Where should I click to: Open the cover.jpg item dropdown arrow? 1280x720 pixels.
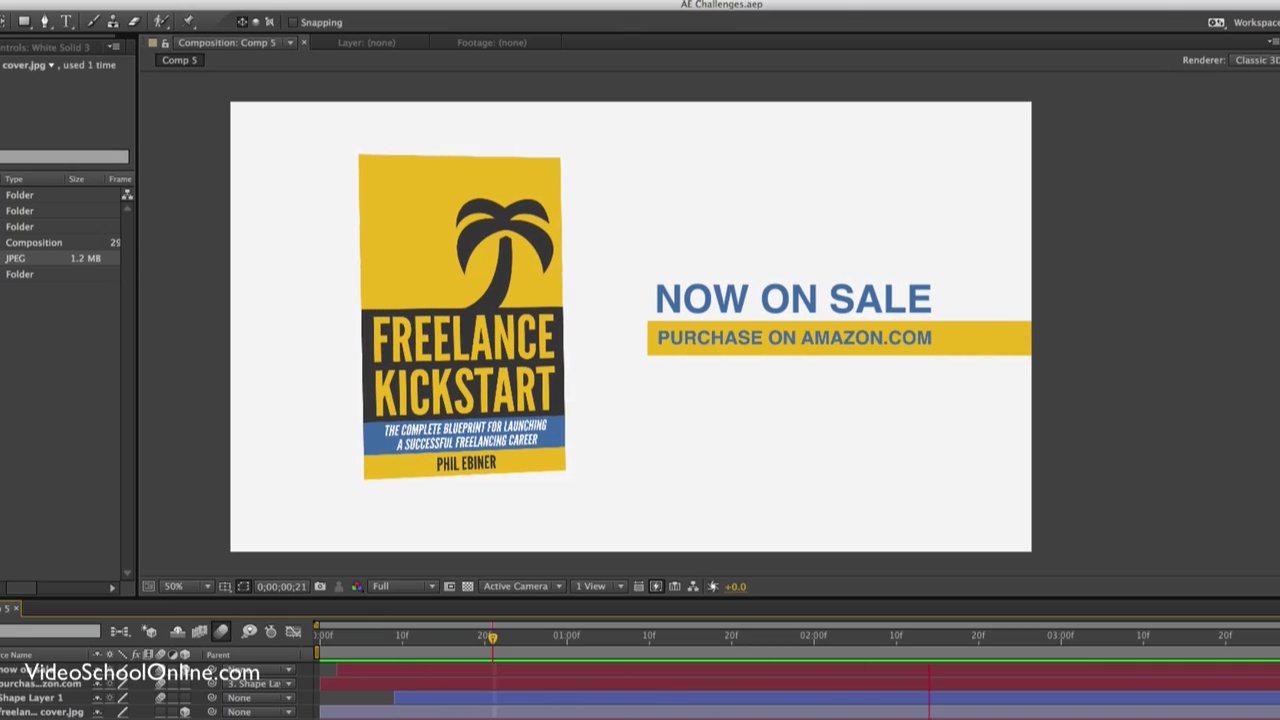[51, 65]
